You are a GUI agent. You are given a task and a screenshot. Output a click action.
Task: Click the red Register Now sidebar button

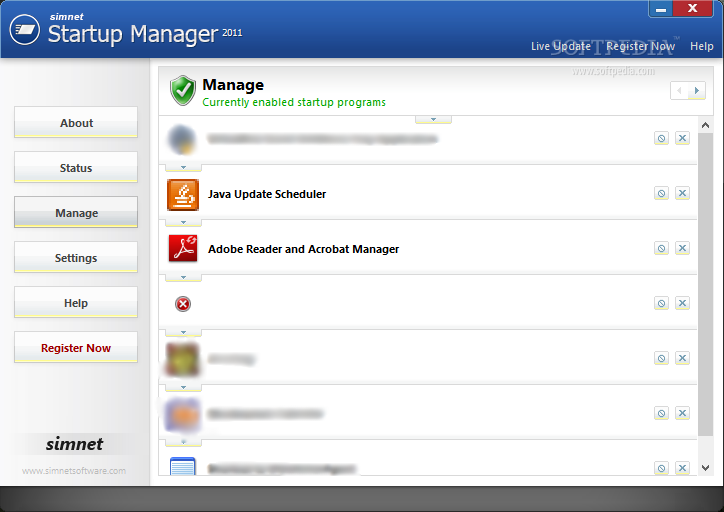click(x=76, y=347)
